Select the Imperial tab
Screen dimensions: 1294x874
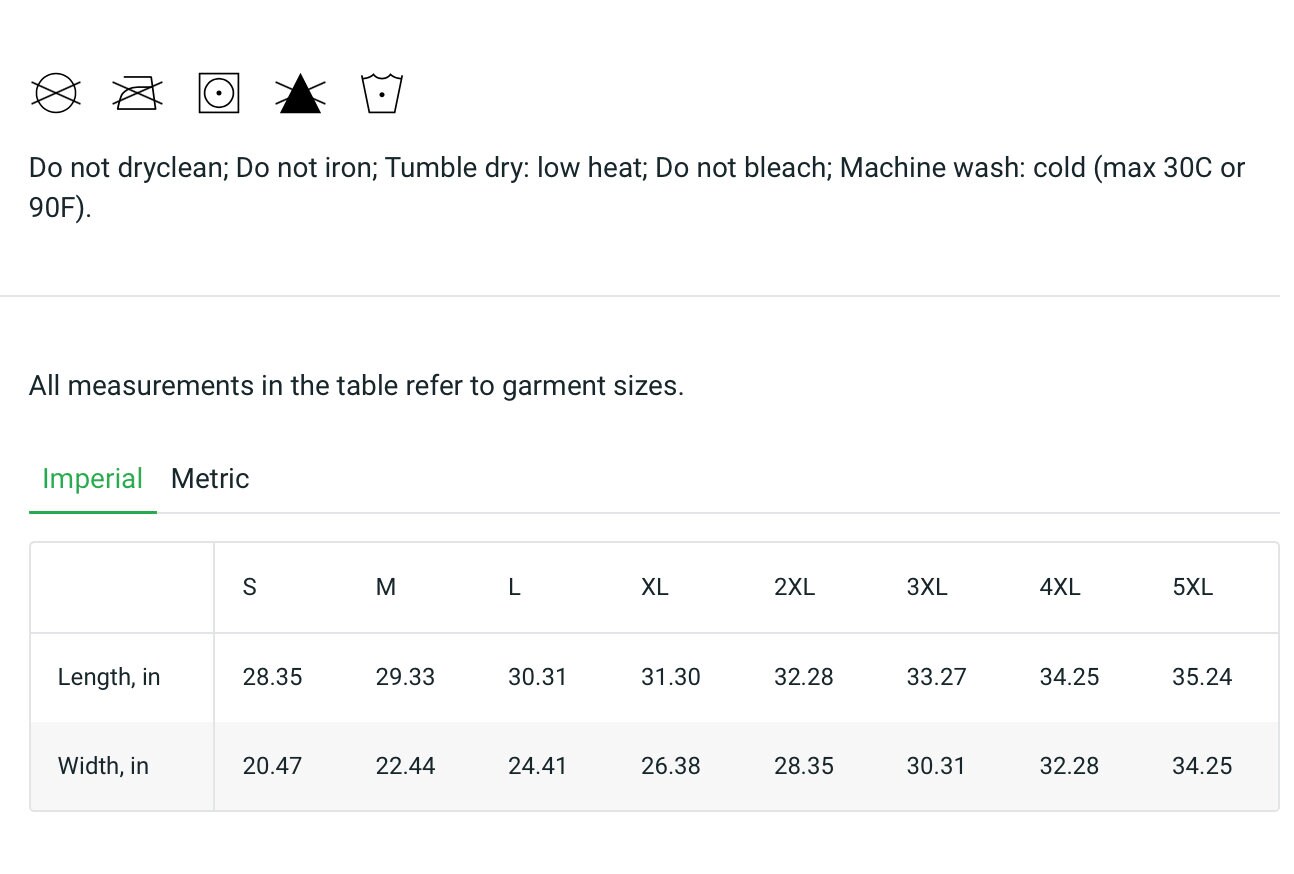[92, 478]
